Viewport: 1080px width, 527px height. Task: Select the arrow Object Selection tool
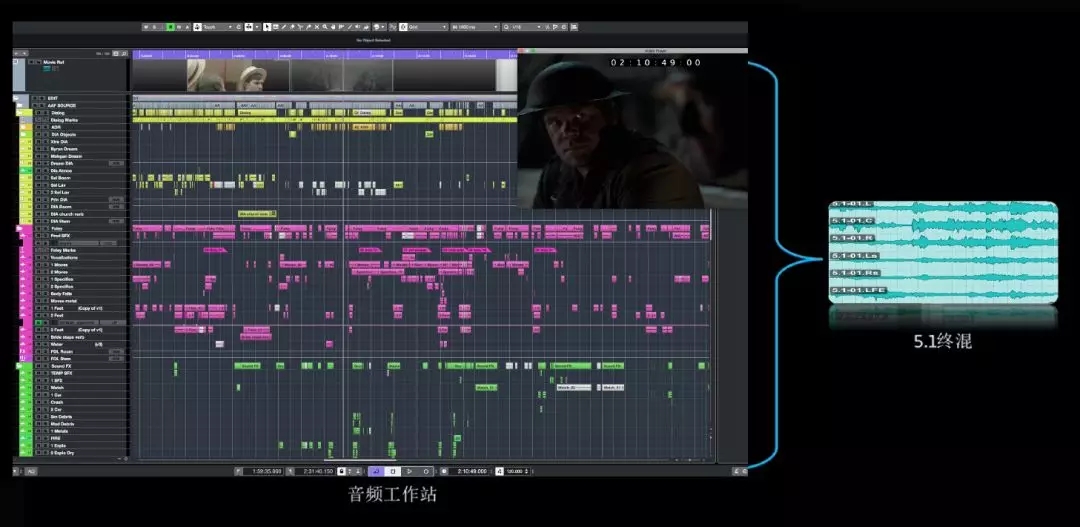click(x=267, y=27)
